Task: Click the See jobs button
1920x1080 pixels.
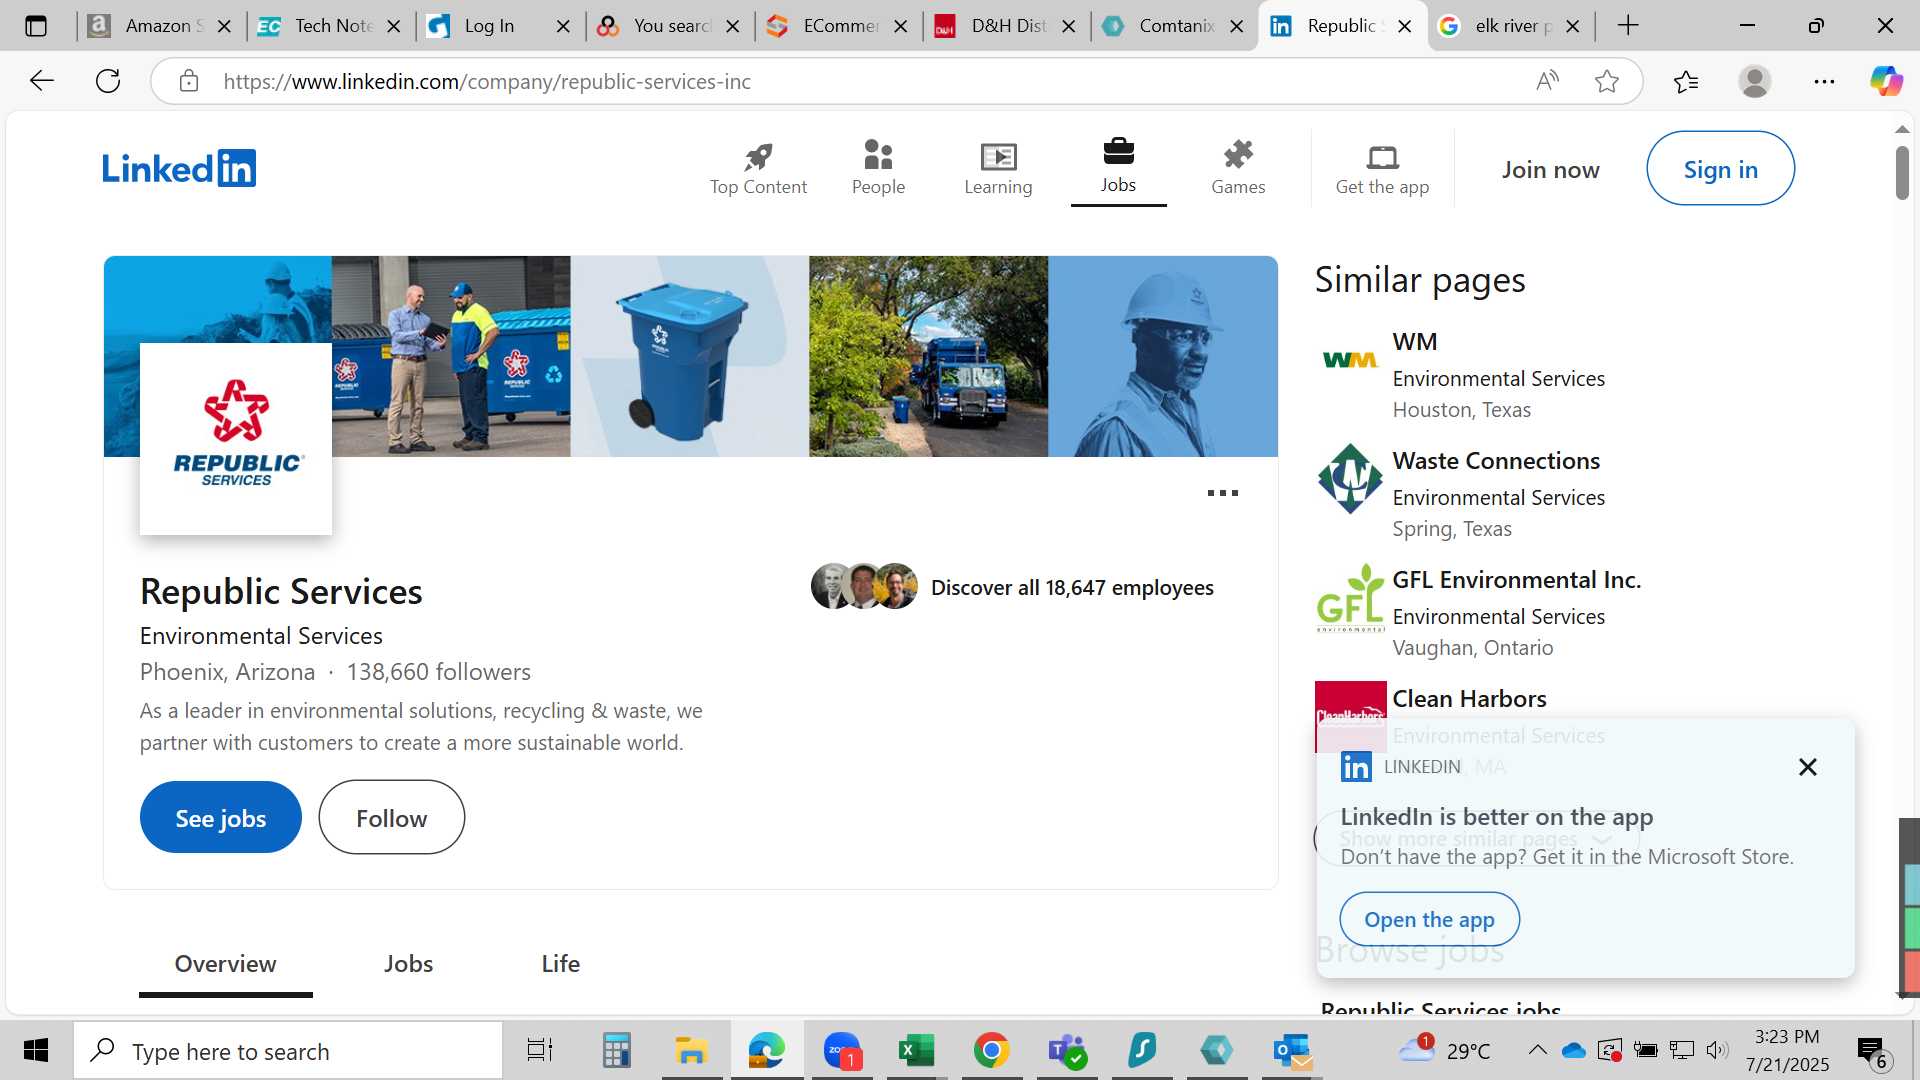Action: (220, 818)
